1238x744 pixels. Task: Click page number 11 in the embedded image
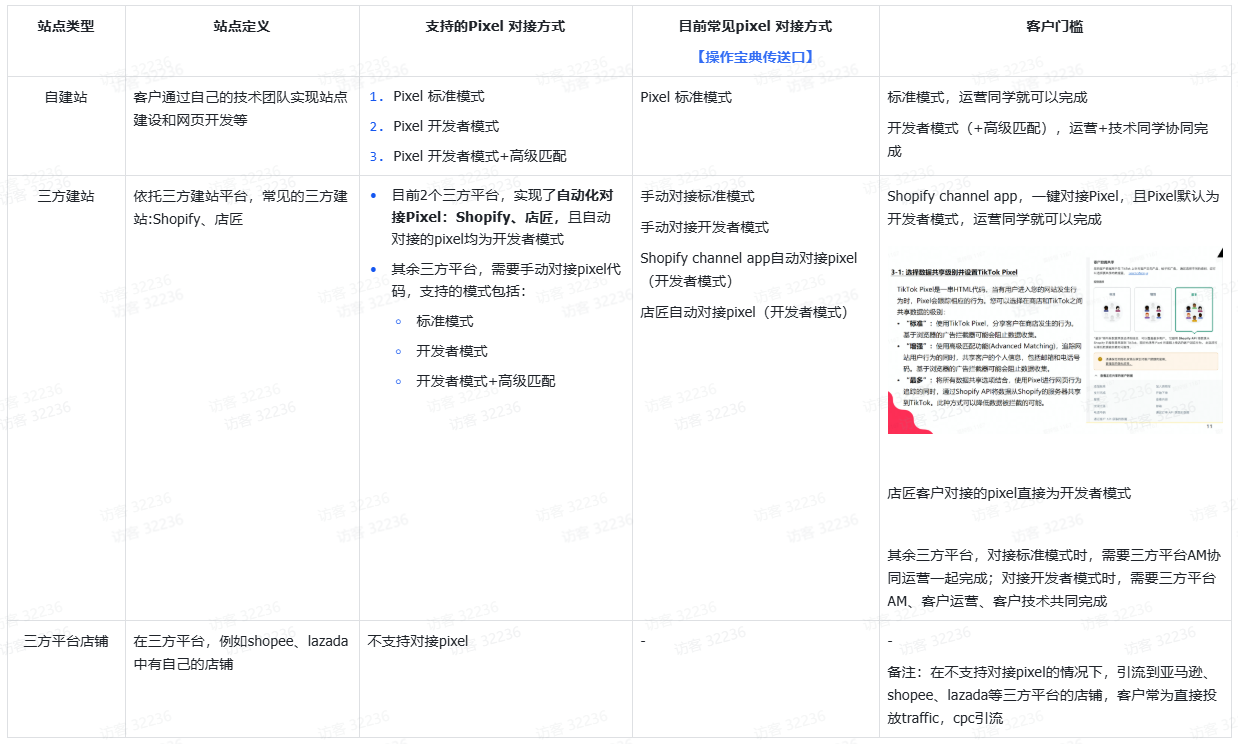tap(1209, 426)
